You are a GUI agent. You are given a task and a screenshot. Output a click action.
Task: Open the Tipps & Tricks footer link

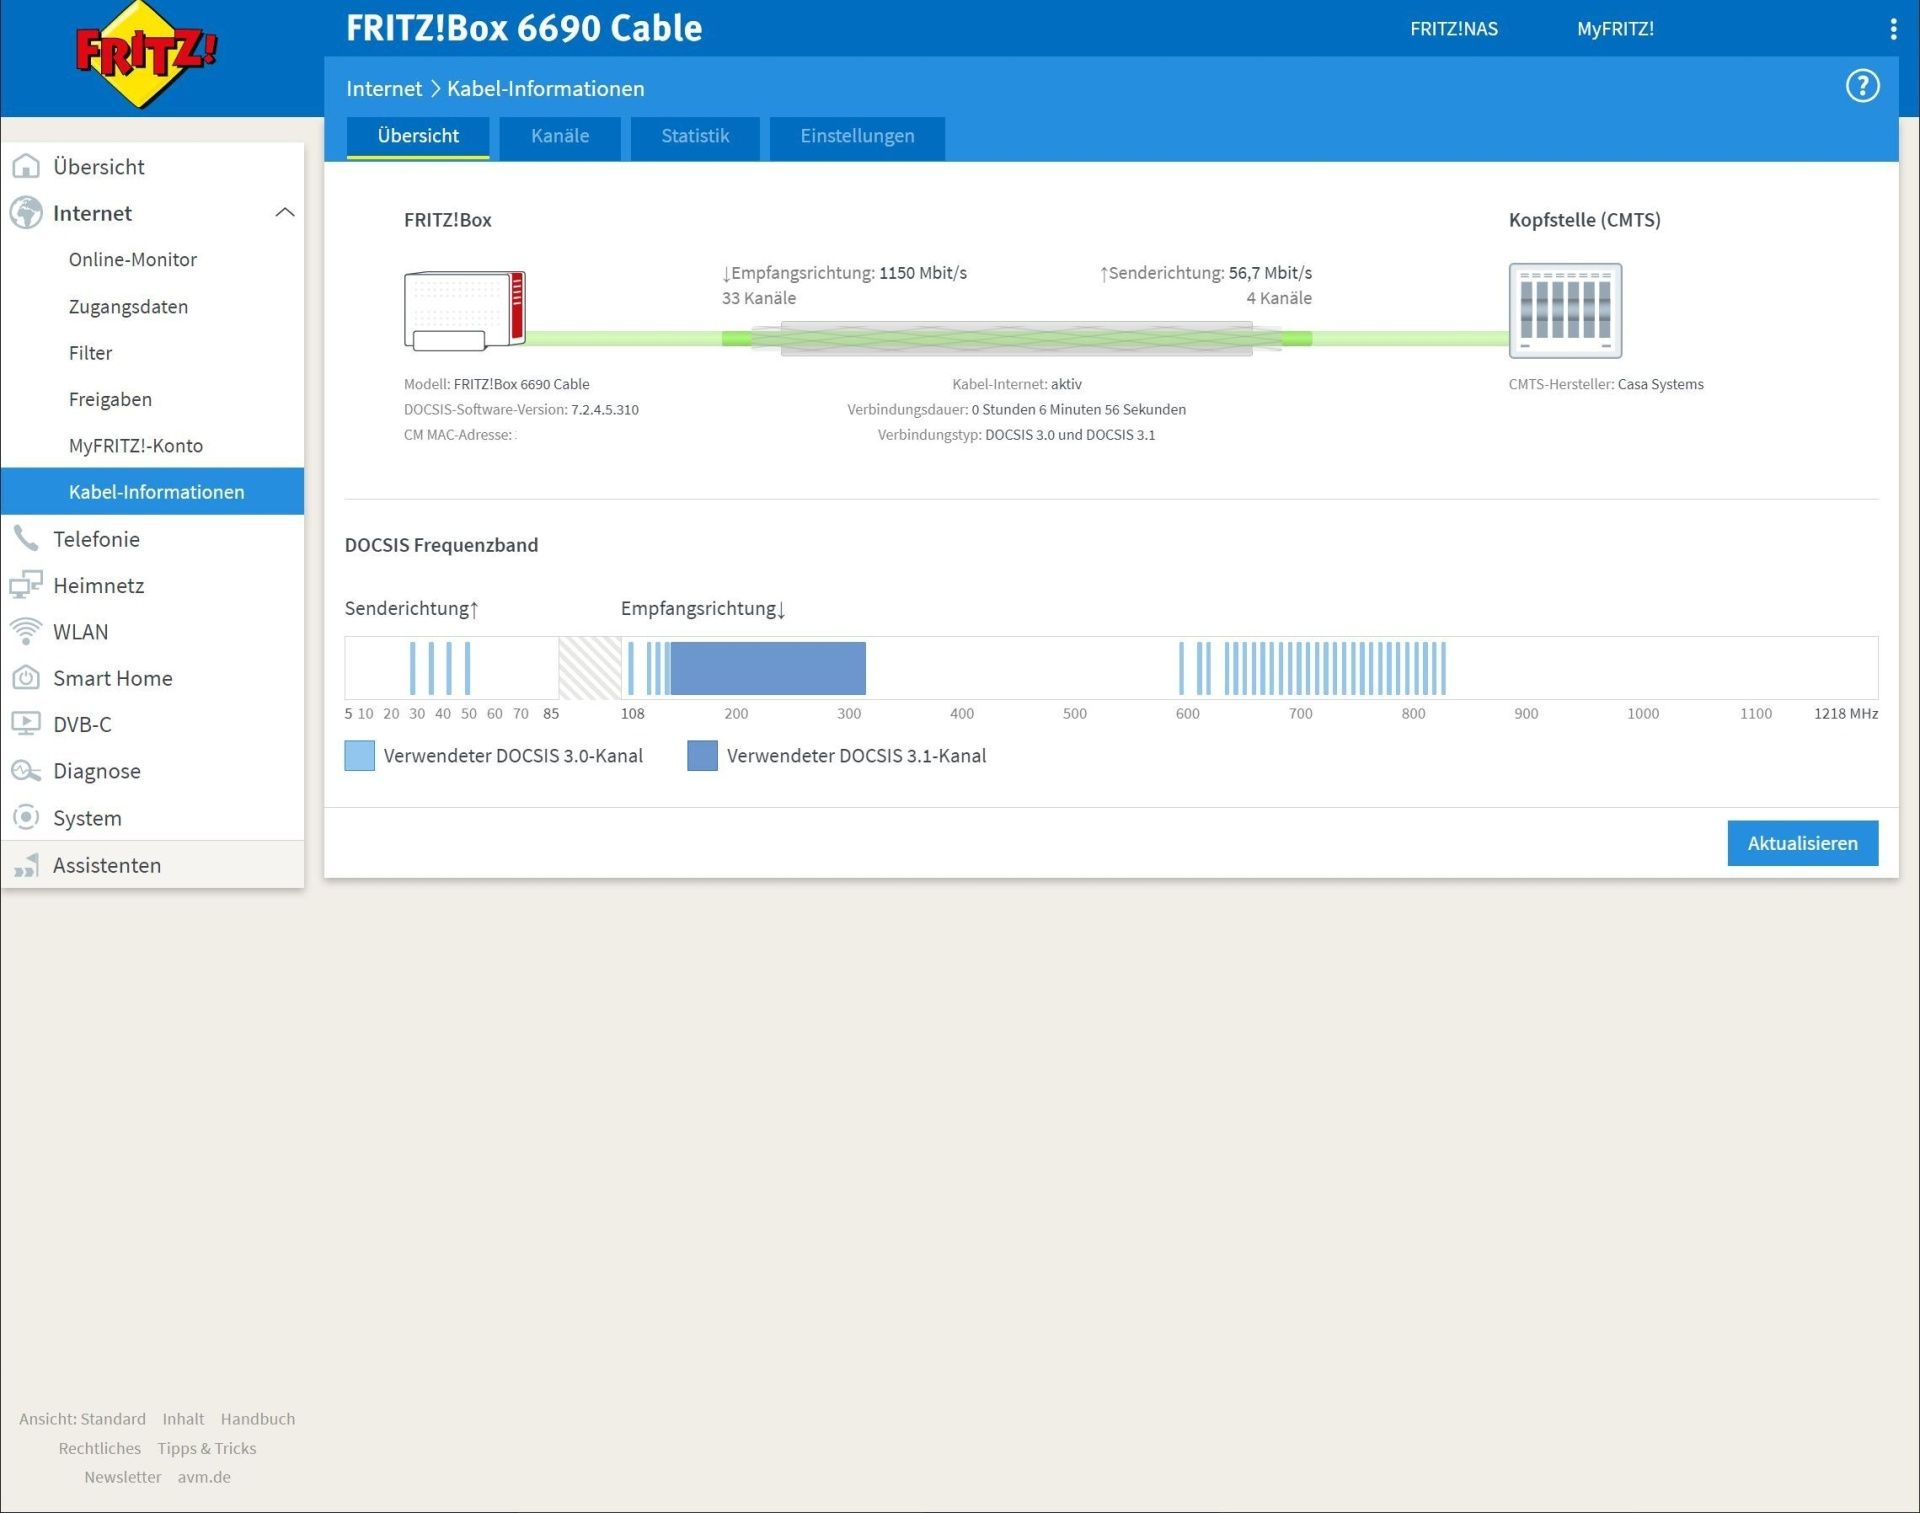pyautogui.click(x=206, y=1448)
